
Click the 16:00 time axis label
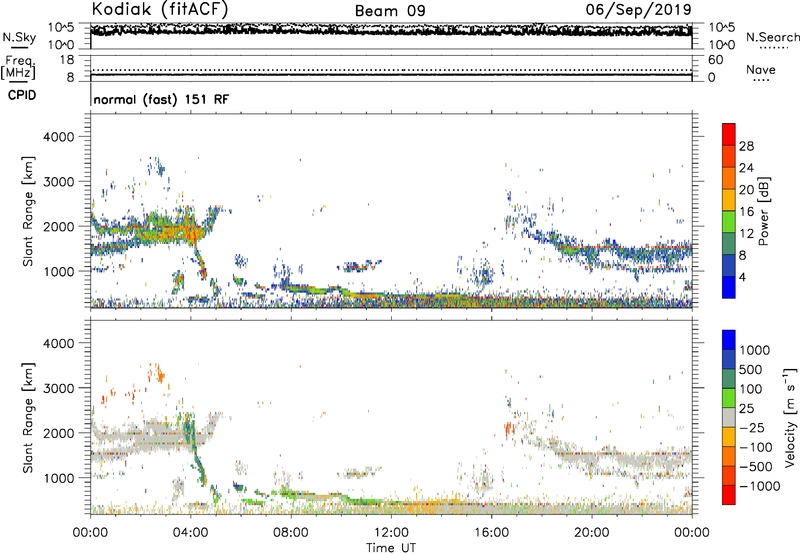point(491,533)
